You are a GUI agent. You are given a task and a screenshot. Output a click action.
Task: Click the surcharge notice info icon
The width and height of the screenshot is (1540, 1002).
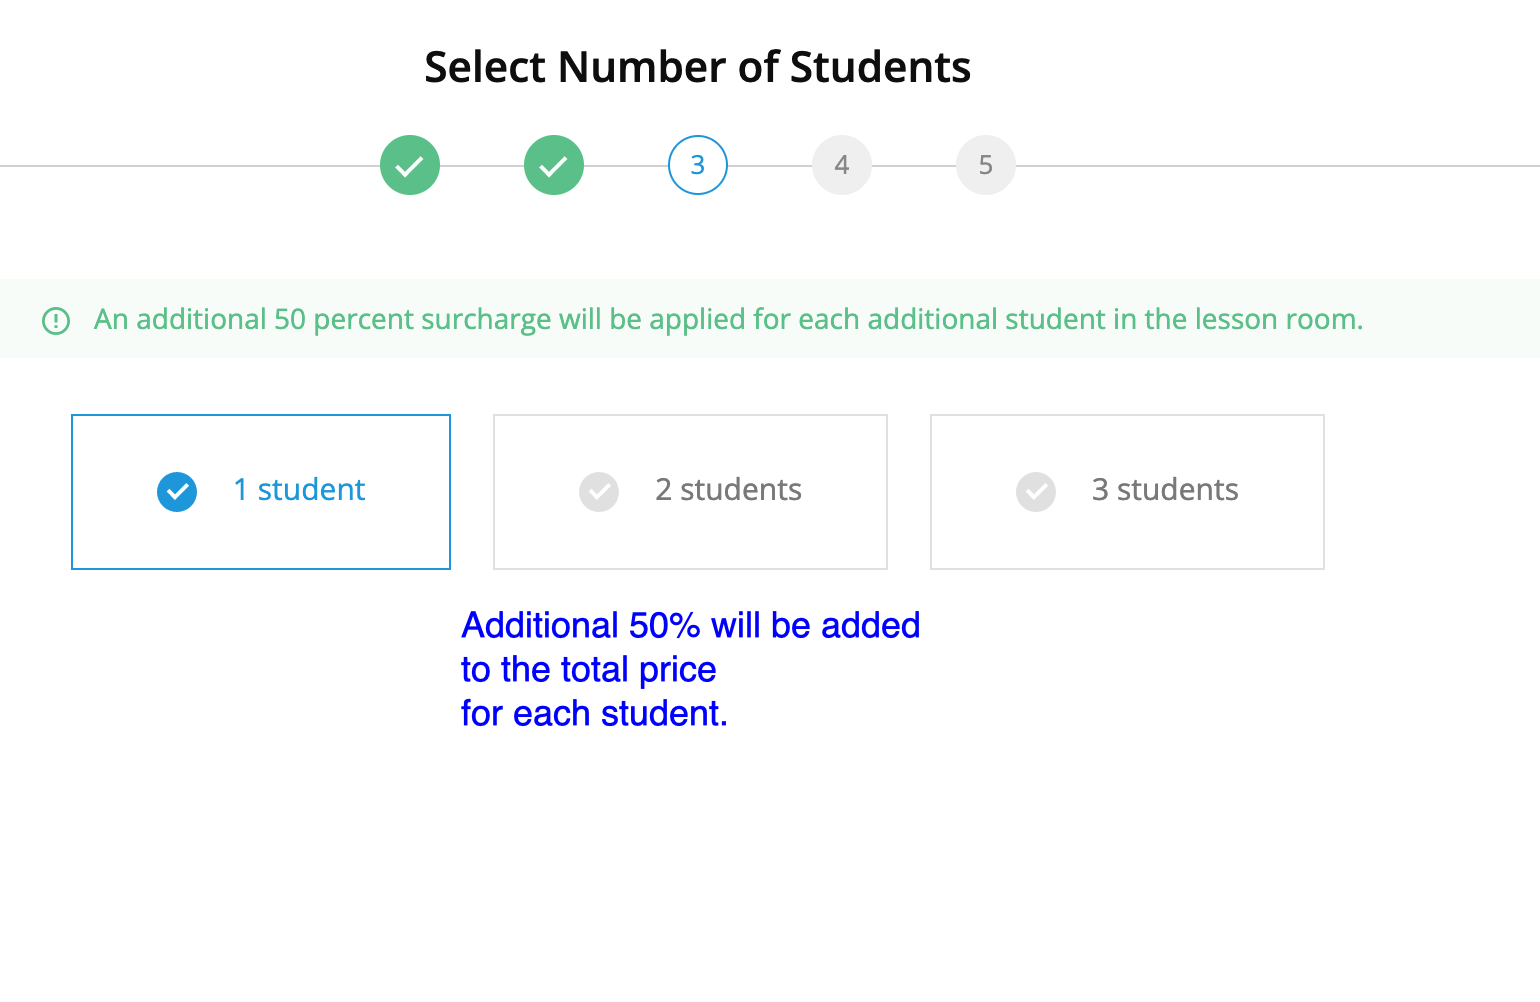[56, 321]
